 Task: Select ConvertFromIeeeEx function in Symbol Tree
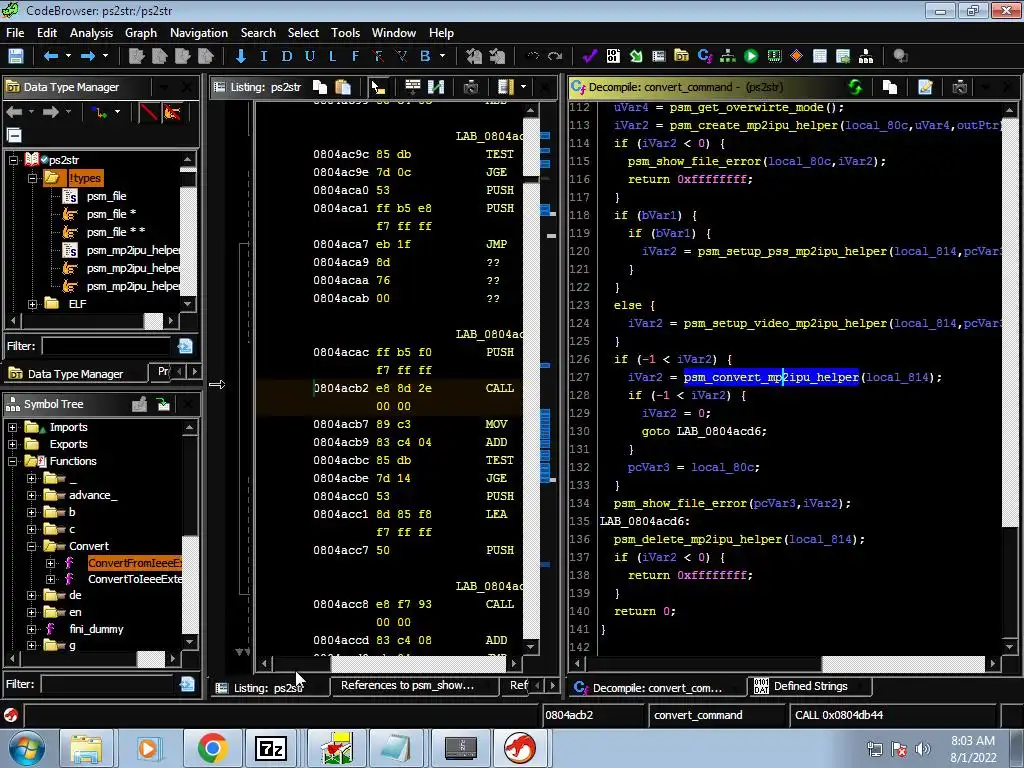(135, 563)
